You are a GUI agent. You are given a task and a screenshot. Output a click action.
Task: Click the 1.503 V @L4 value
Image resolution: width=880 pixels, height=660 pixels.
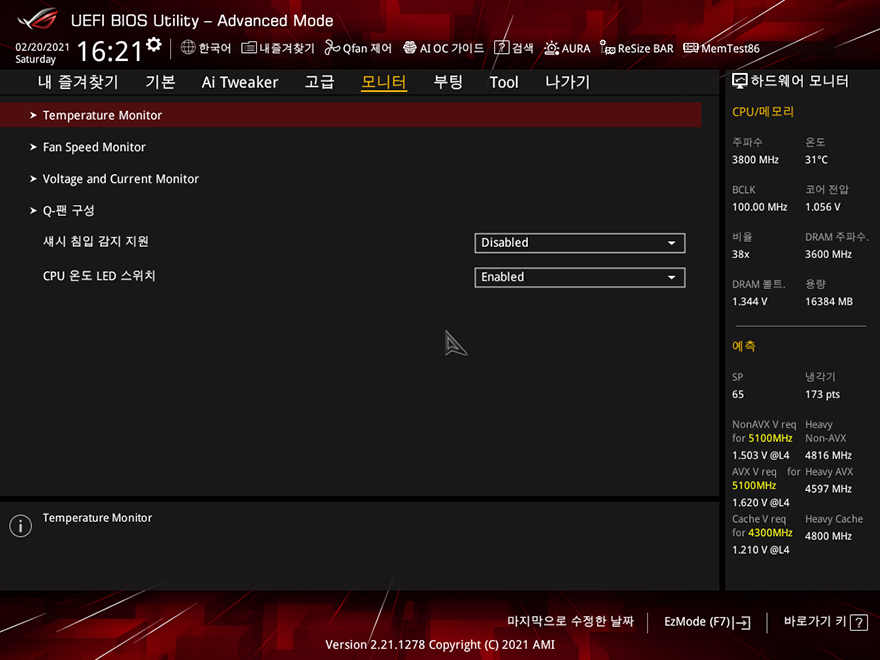click(760, 455)
